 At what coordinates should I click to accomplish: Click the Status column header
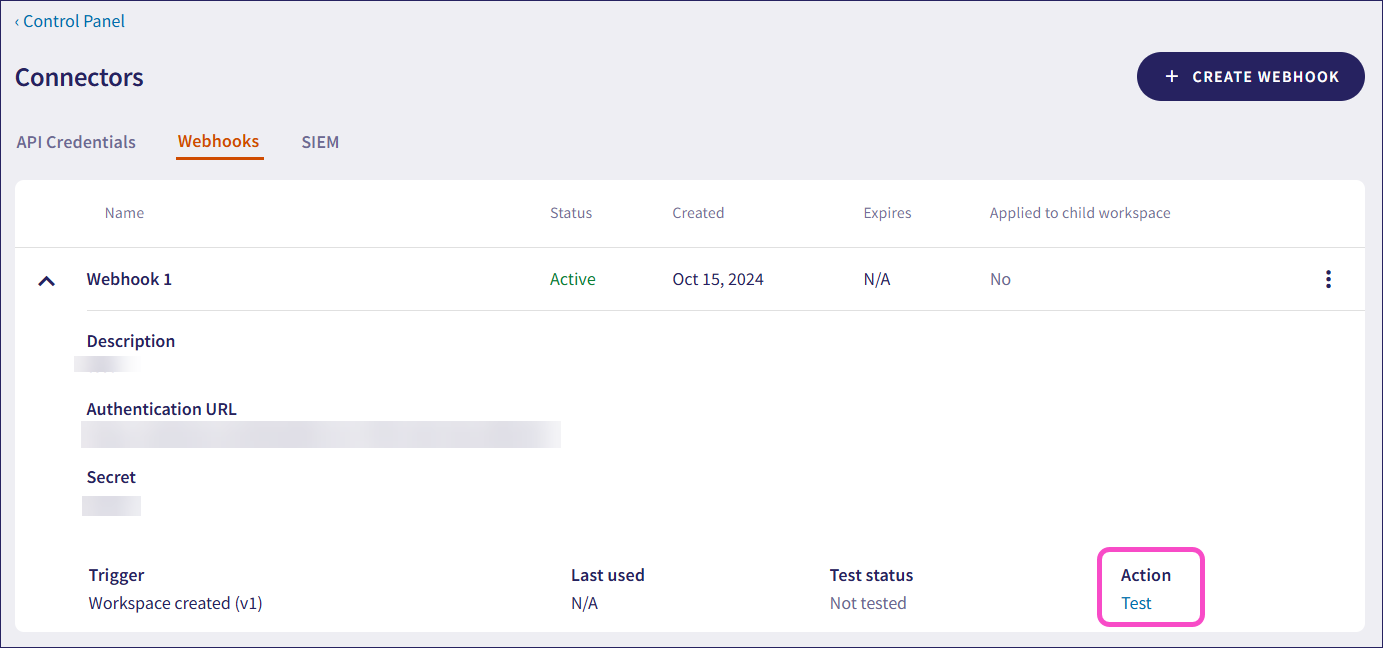point(570,212)
